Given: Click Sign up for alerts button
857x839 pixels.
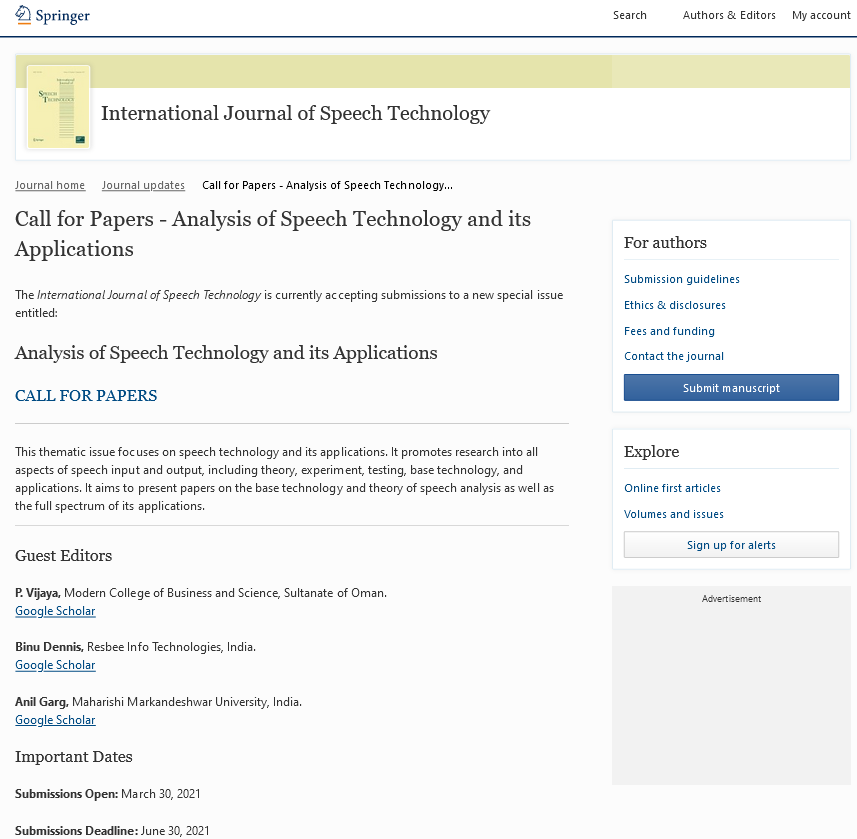Looking at the screenshot, I should pyautogui.click(x=731, y=545).
